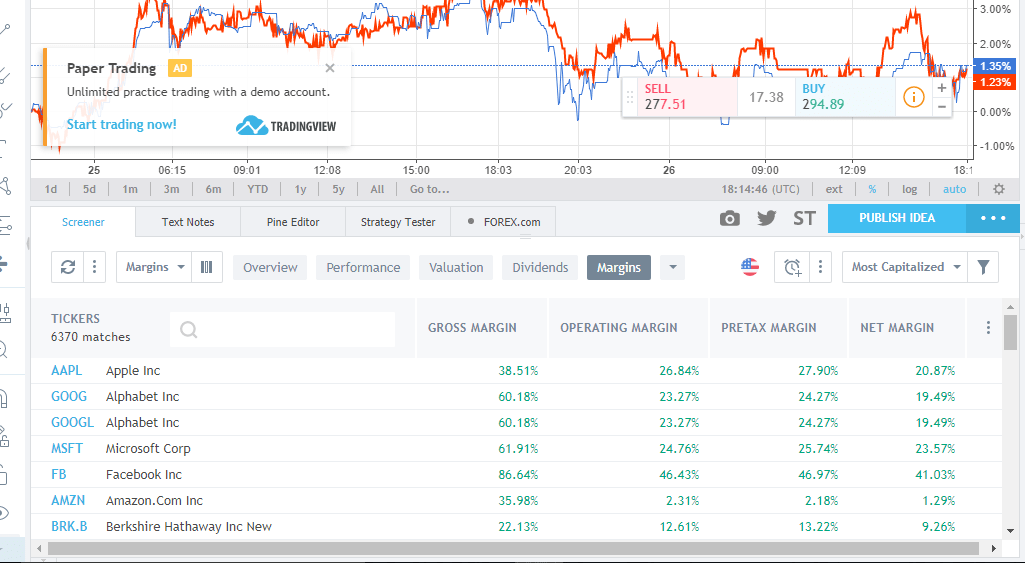Increase order quantity with plus button

click(x=941, y=88)
